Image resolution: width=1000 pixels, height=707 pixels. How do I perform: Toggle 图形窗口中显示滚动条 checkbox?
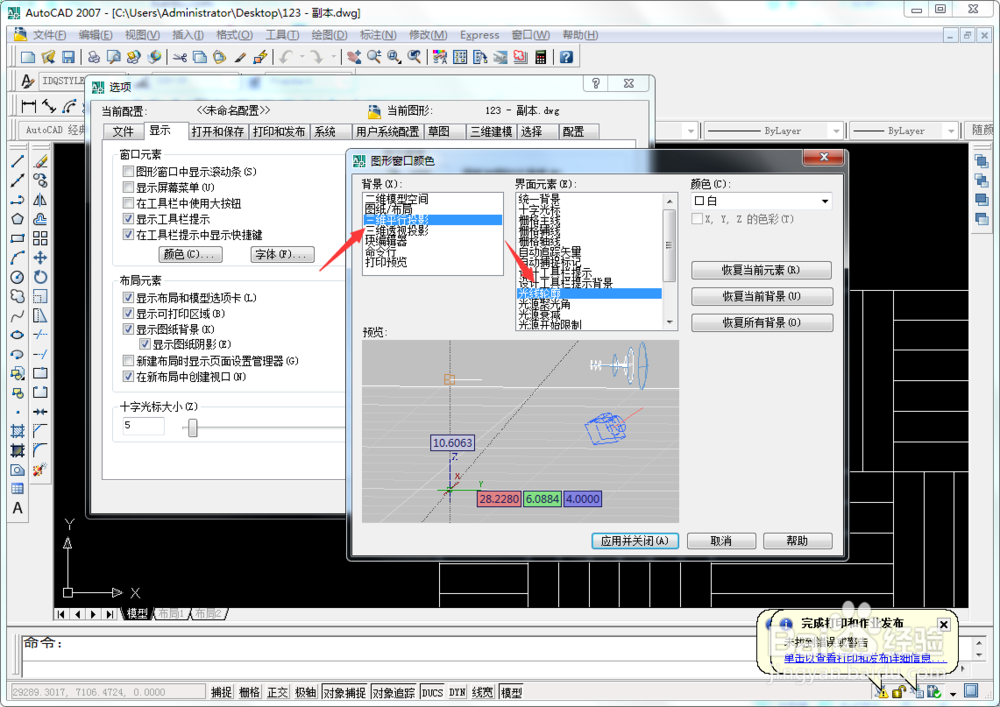click(x=128, y=171)
